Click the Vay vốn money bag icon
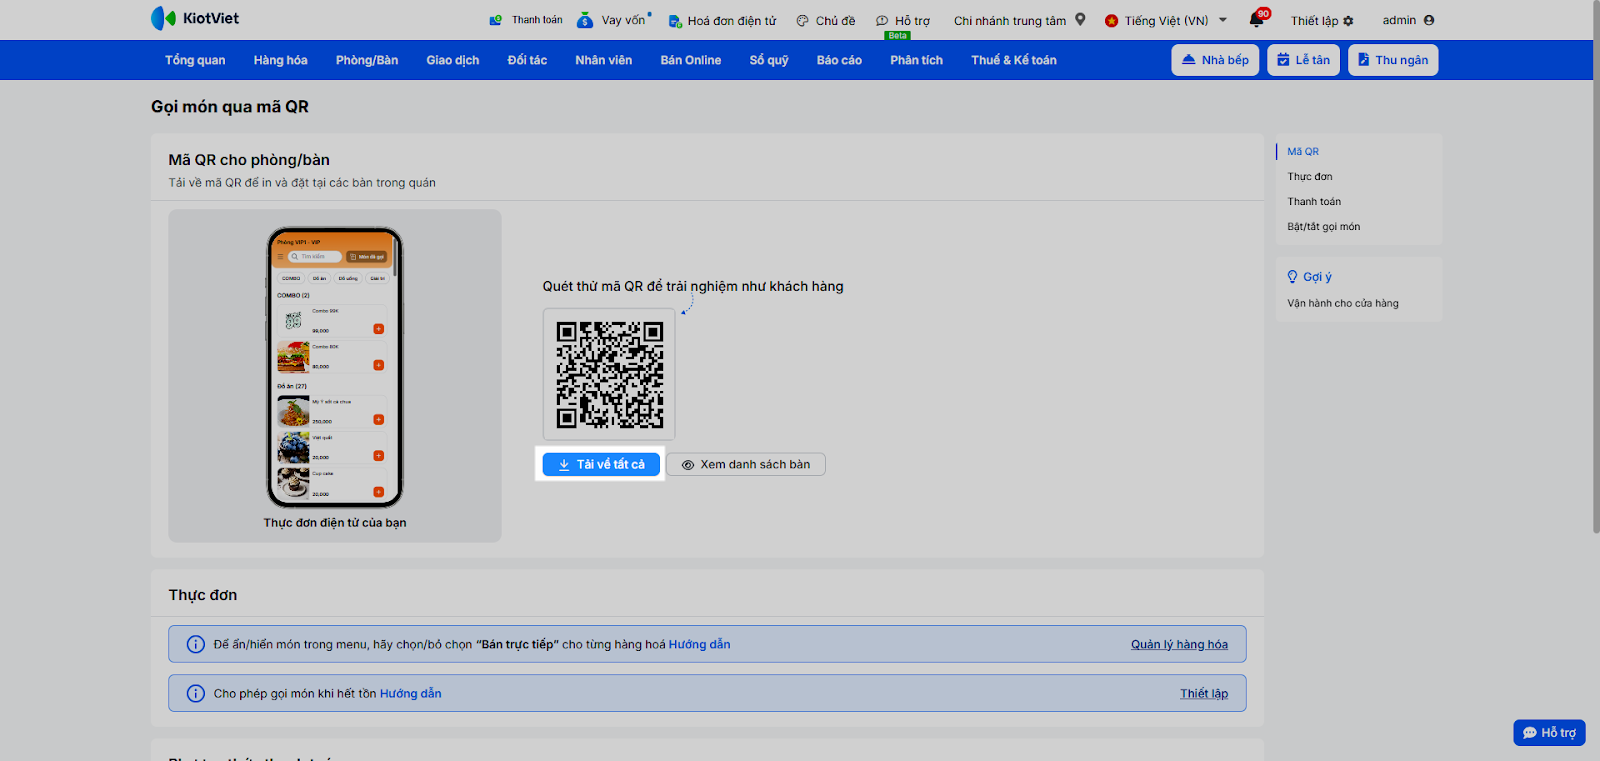The width and height of the screenshot is (1600, 761). [585, 20]
